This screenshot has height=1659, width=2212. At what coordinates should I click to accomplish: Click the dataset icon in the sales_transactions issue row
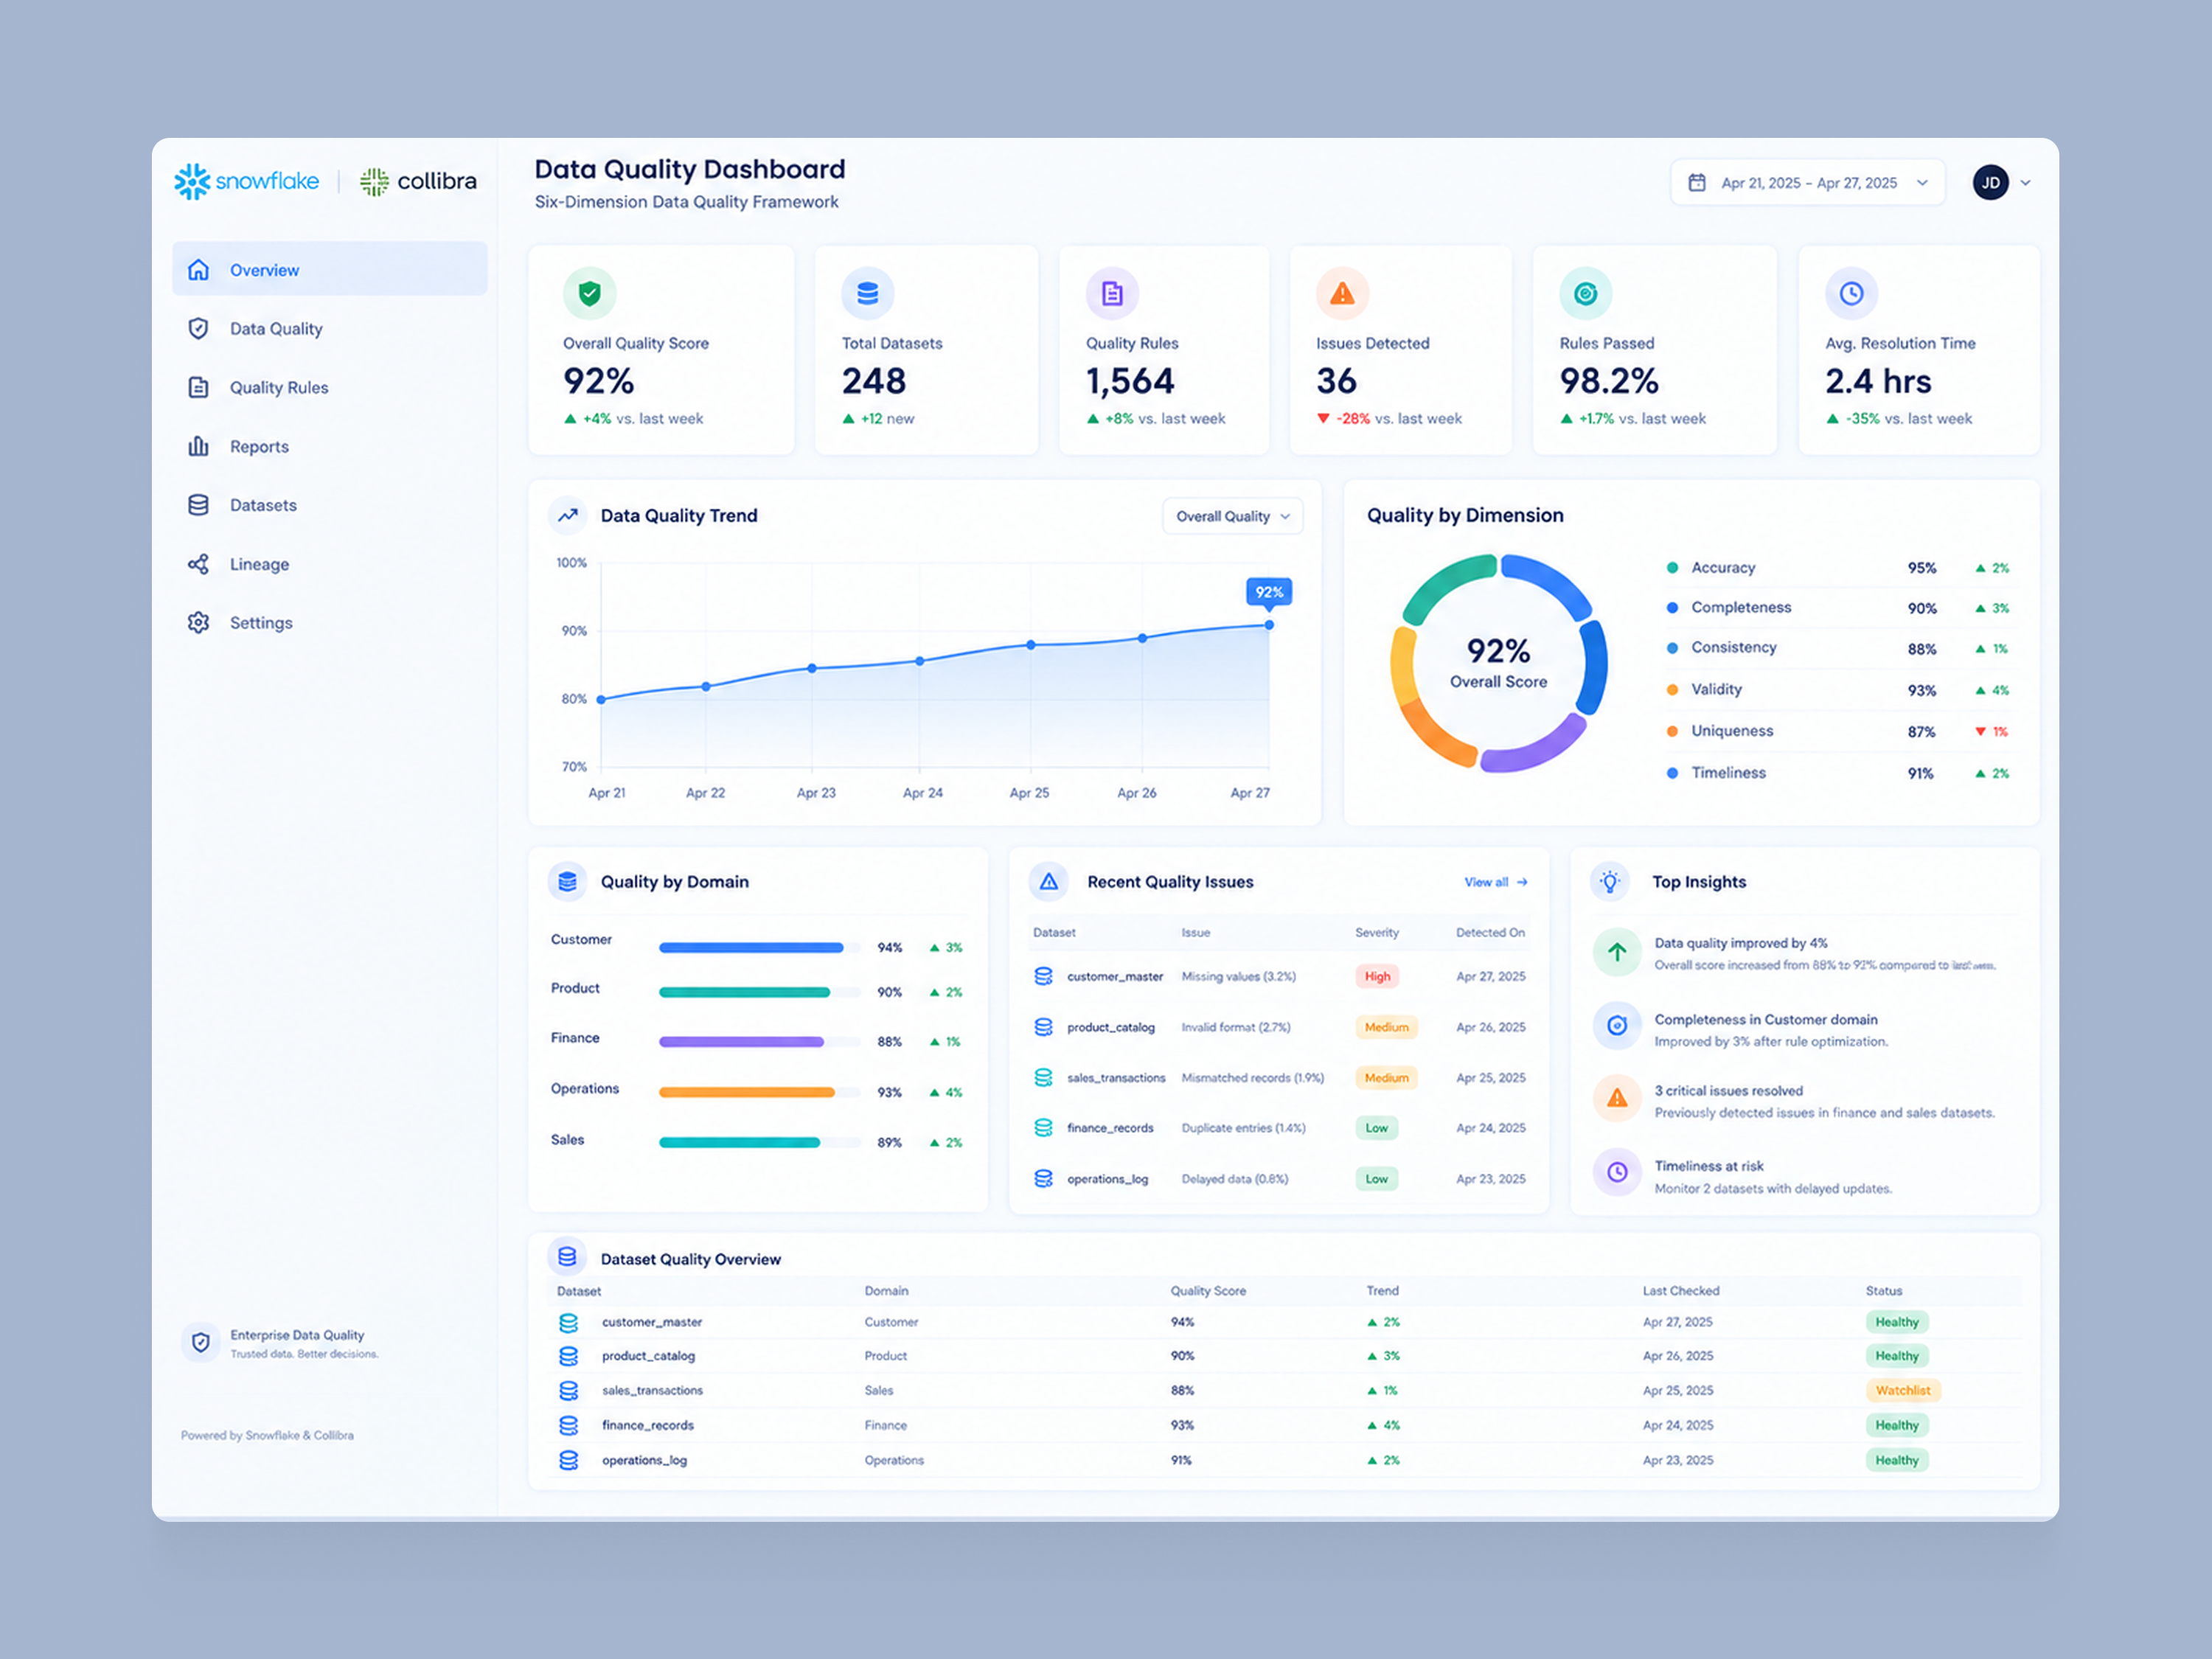(1043, 1077)
